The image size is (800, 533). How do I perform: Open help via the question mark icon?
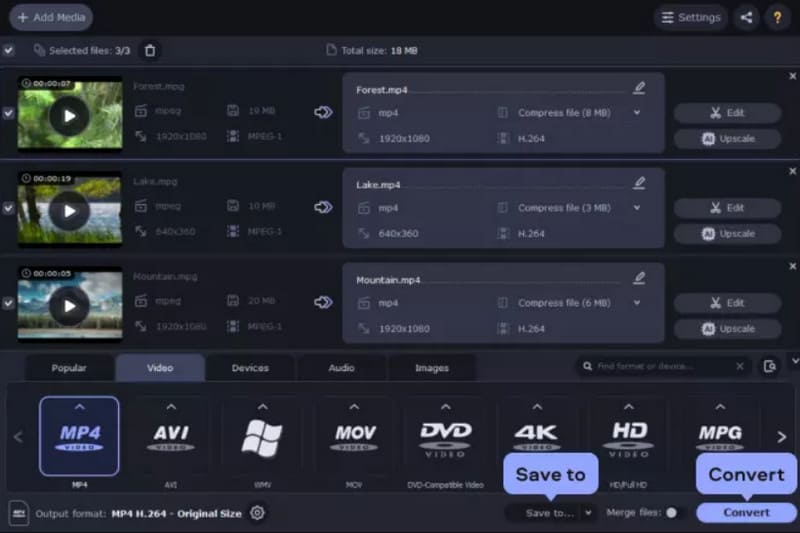click(777, 17)
